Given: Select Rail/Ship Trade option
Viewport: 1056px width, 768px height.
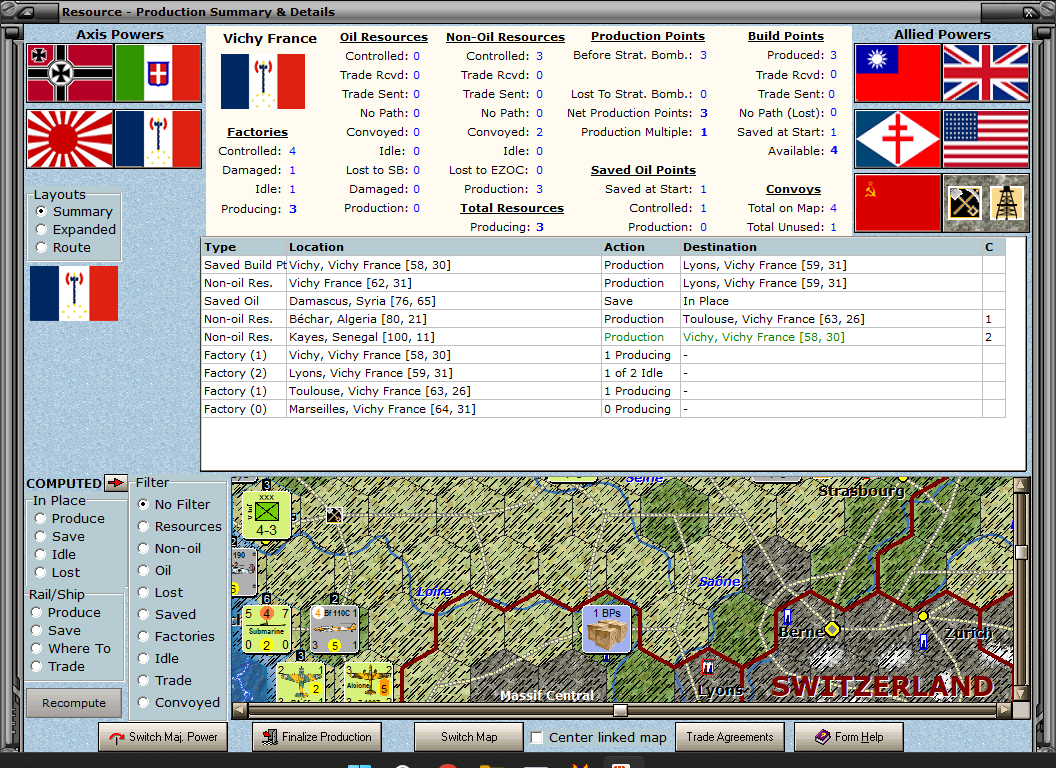Looking at the screenshot, I should coord(58,667).
